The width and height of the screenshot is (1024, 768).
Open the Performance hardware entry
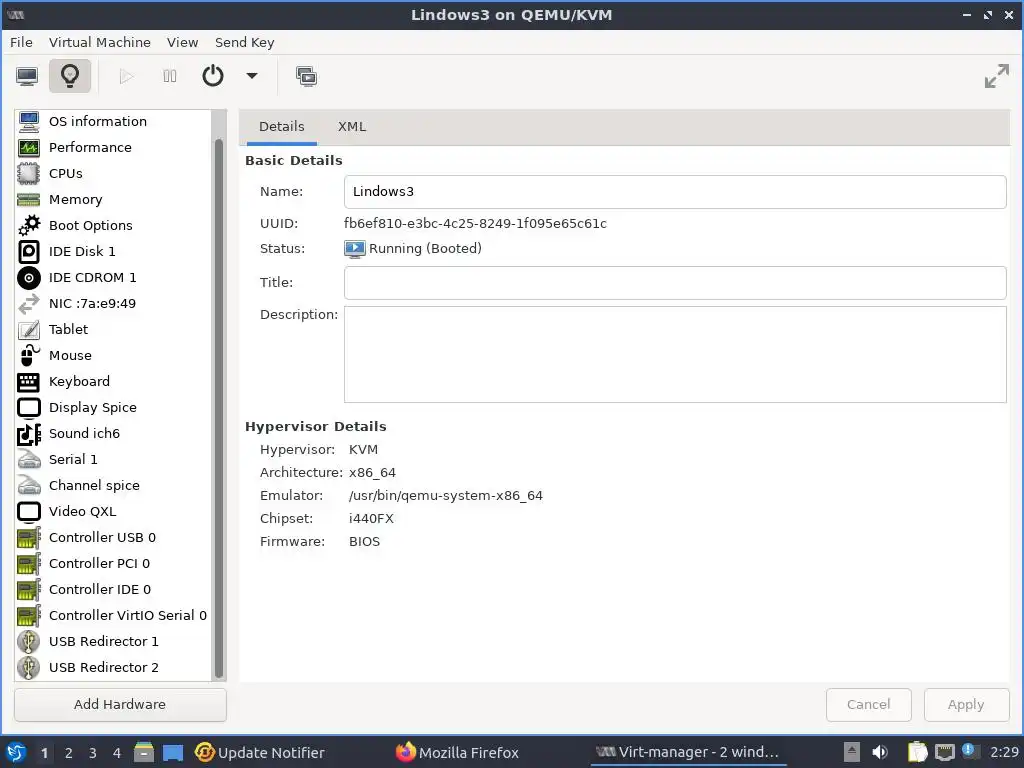click(113, 148)
